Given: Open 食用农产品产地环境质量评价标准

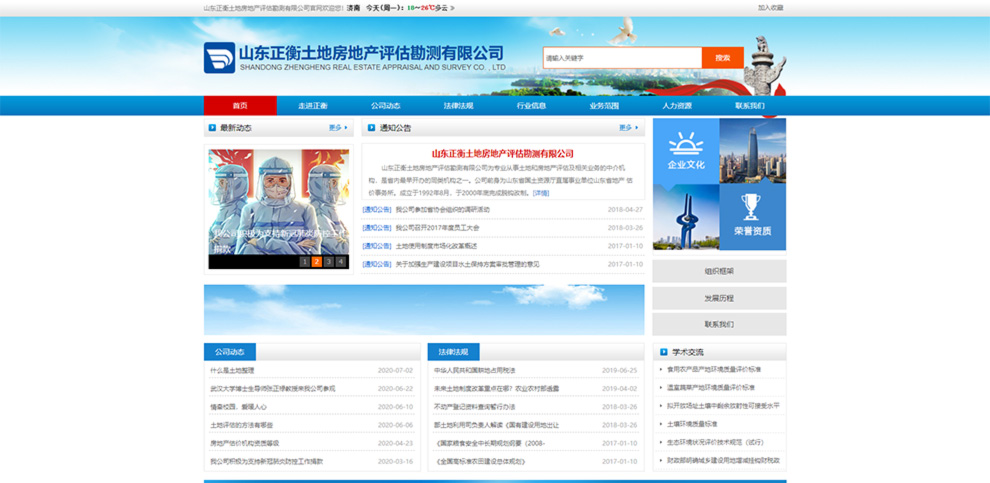Looking at the screenshot, I should (x=714, y=369).
